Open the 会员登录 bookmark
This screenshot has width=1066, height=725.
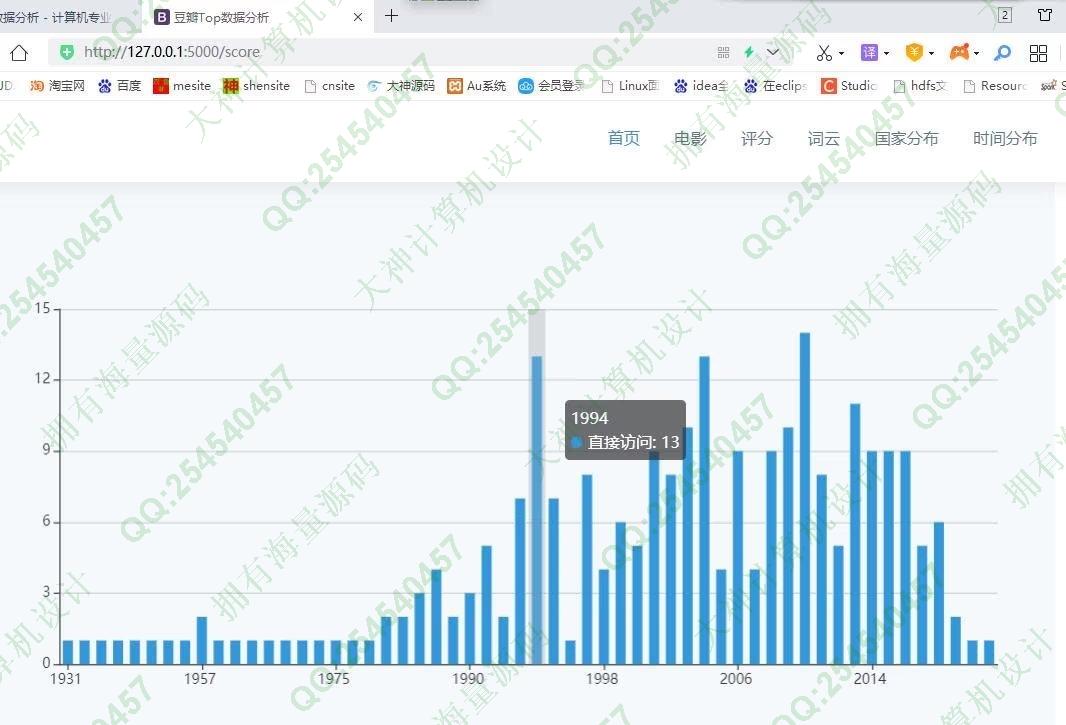coord(551,86)
